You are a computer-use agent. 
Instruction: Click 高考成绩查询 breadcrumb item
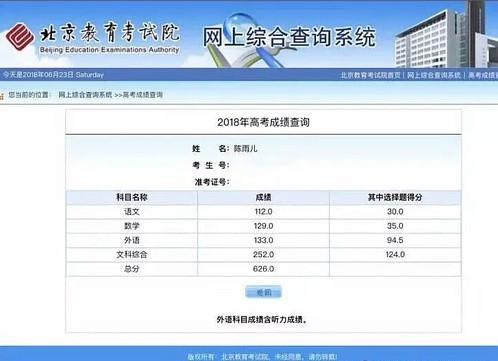coord(143,95)
